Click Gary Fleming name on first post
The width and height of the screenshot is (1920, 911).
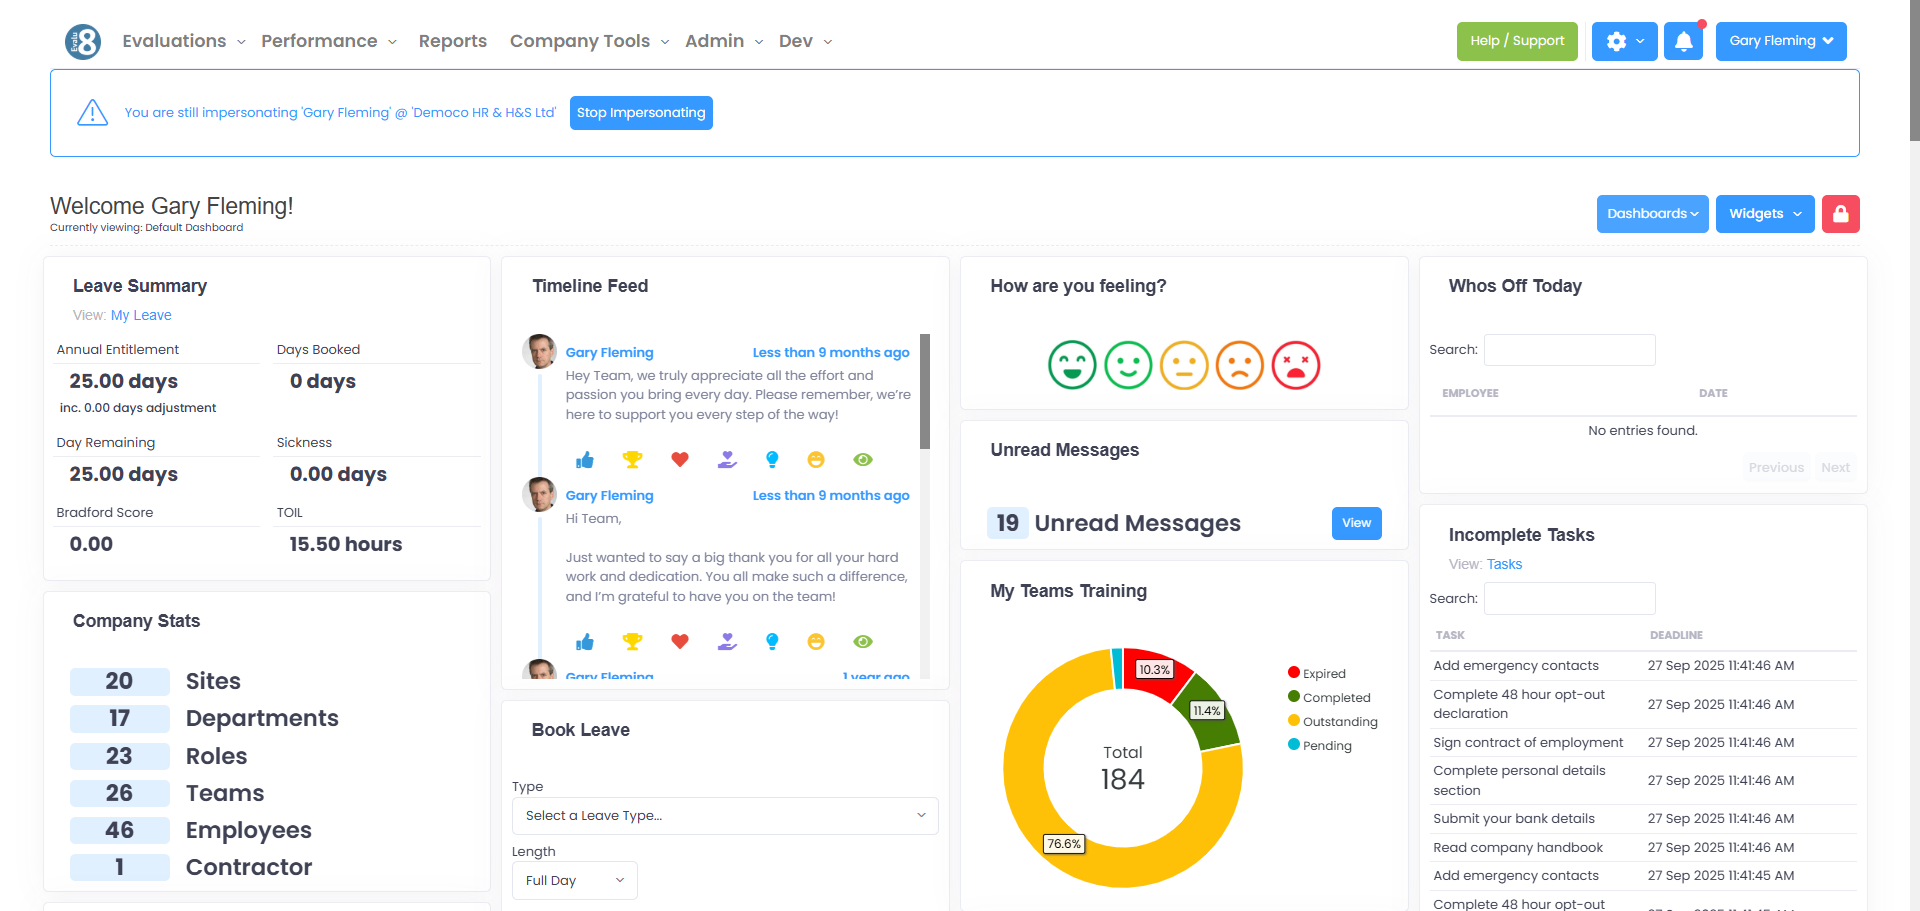(609, 352)
